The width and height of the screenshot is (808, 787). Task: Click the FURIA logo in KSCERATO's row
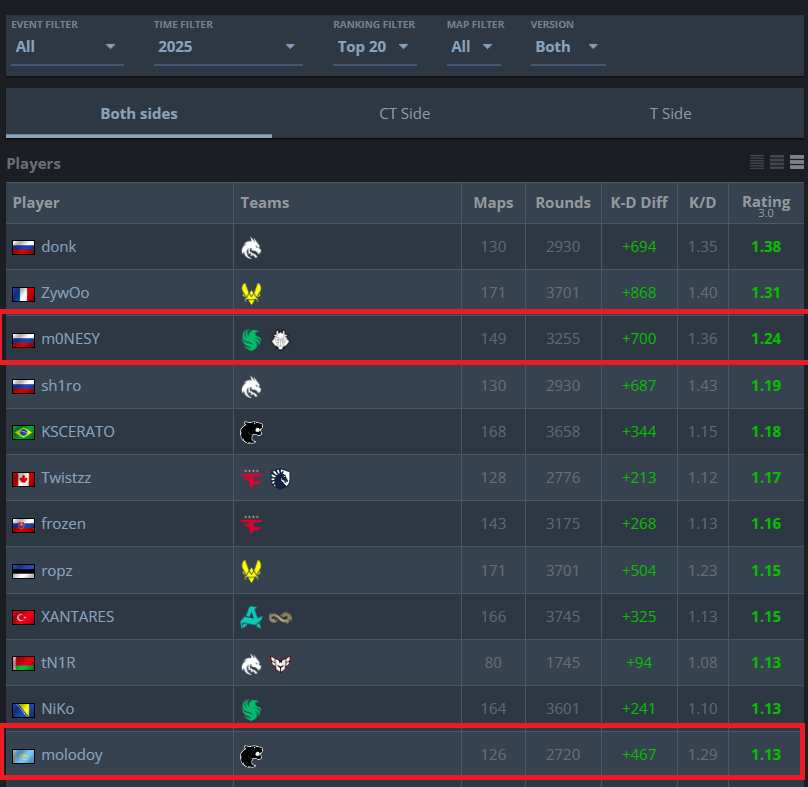click(x=251, y=432)
